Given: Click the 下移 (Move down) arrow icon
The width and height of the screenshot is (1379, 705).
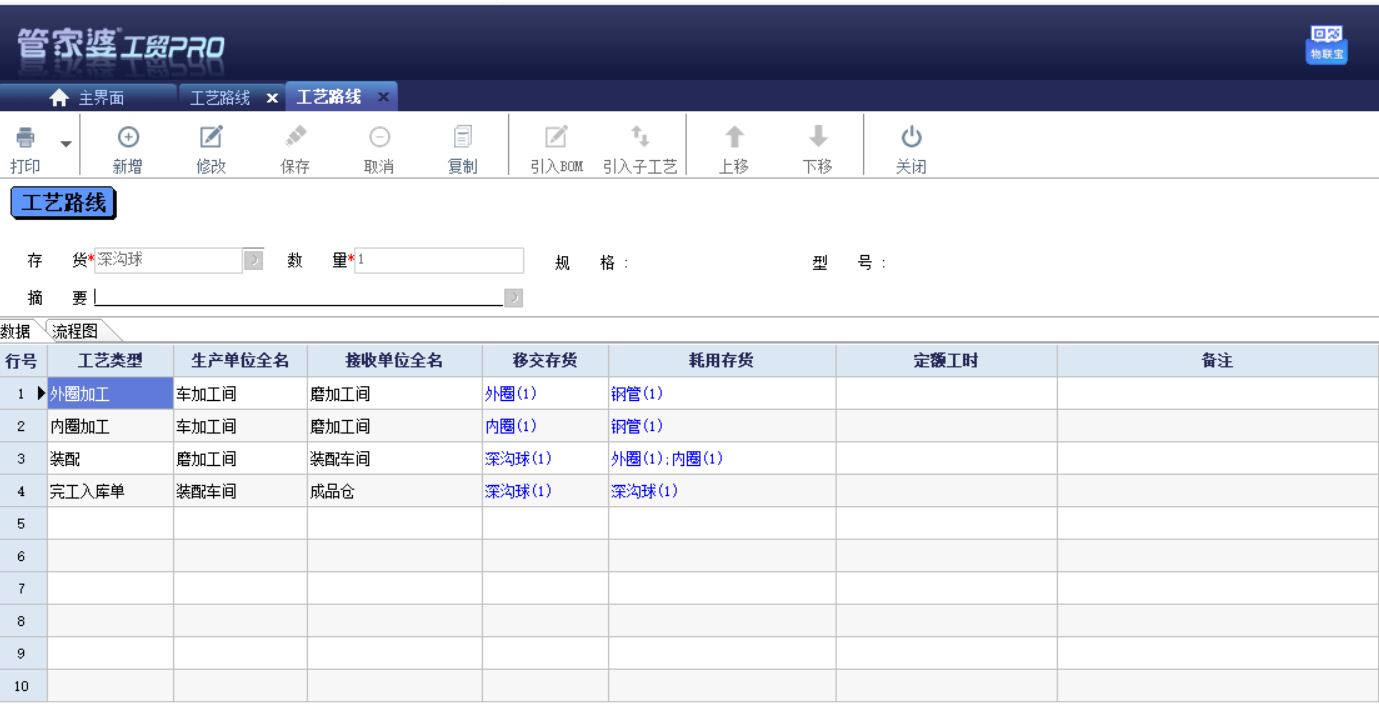Looking at the screenshot, I should [x=818, y=138].
